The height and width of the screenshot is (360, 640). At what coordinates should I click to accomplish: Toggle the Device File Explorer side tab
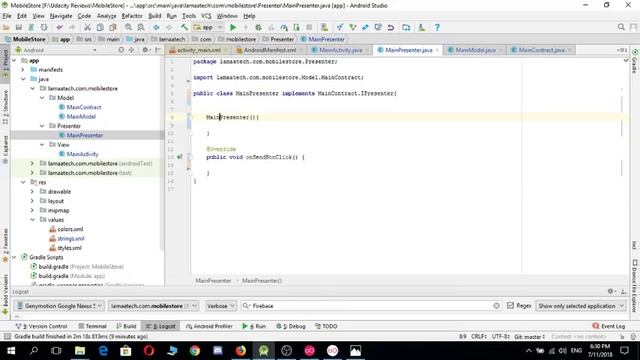(x=635, y=286)
